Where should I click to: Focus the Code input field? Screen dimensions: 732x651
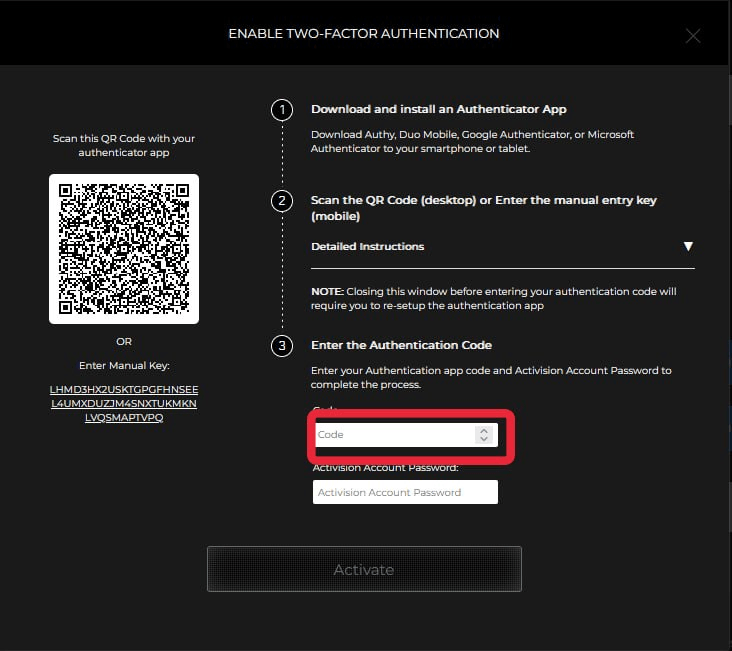tap(405, 435)
